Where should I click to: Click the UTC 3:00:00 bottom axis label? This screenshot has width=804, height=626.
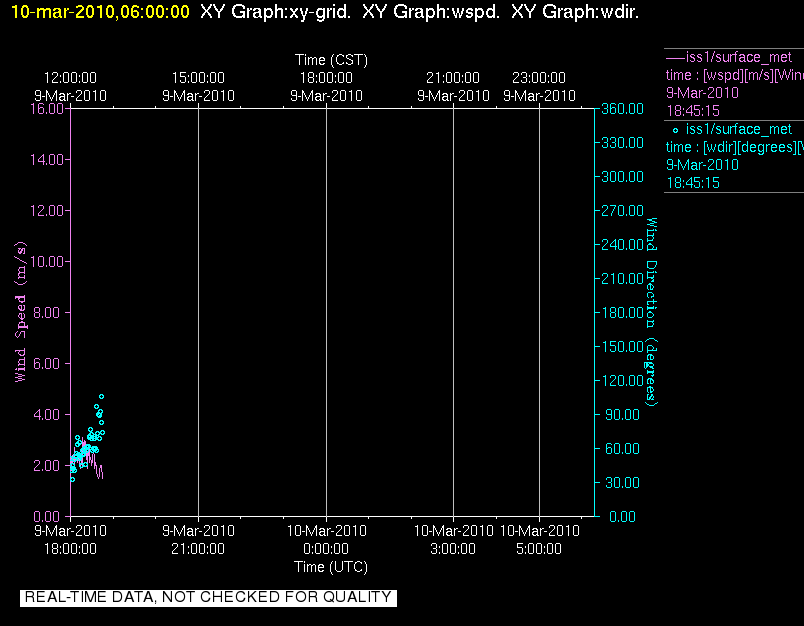[x=453, y=549]
